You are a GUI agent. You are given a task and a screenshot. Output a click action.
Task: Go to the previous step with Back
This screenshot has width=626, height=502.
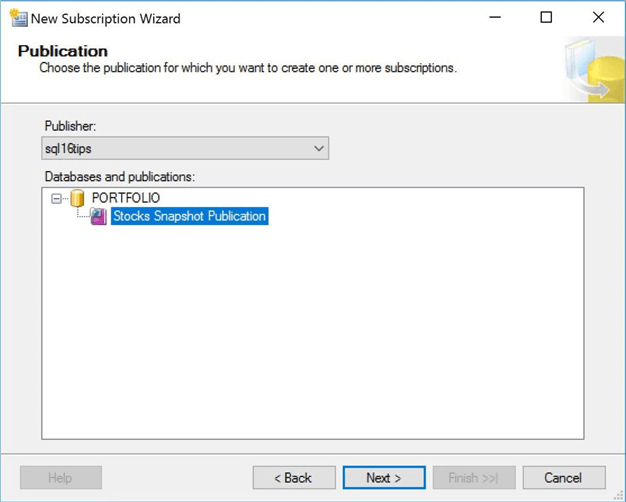click(x=293, y=478)
